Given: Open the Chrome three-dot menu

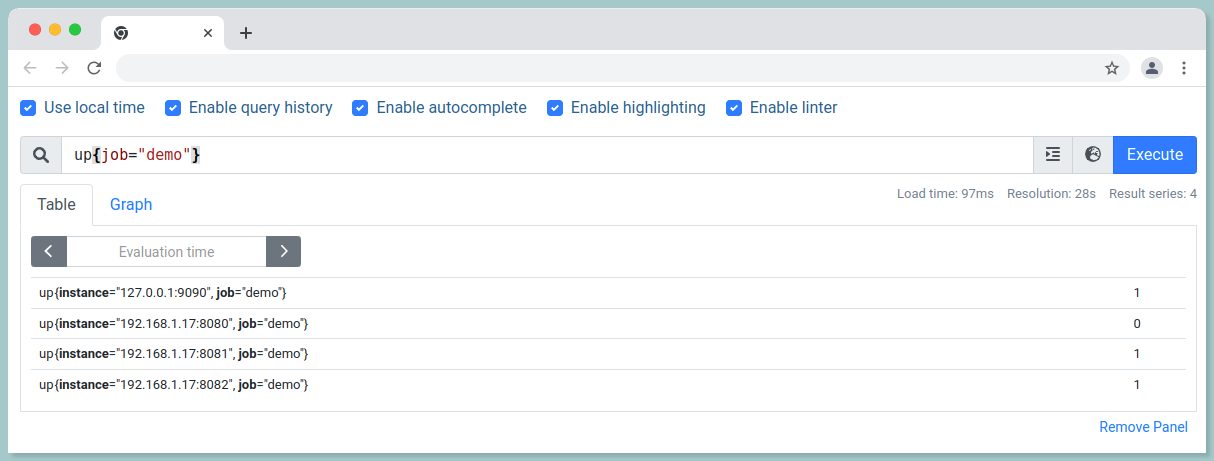Looking at the screenshot, I should (1184, 68).
